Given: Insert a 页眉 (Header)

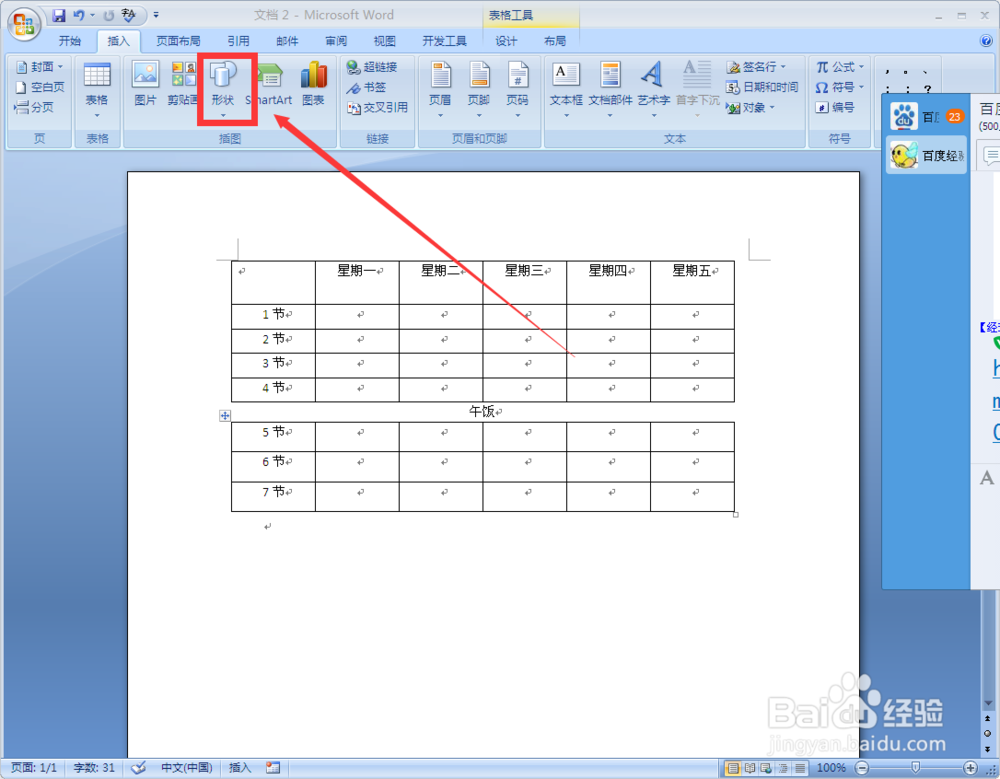Looking at the screenshot, I should click(441, 86).
